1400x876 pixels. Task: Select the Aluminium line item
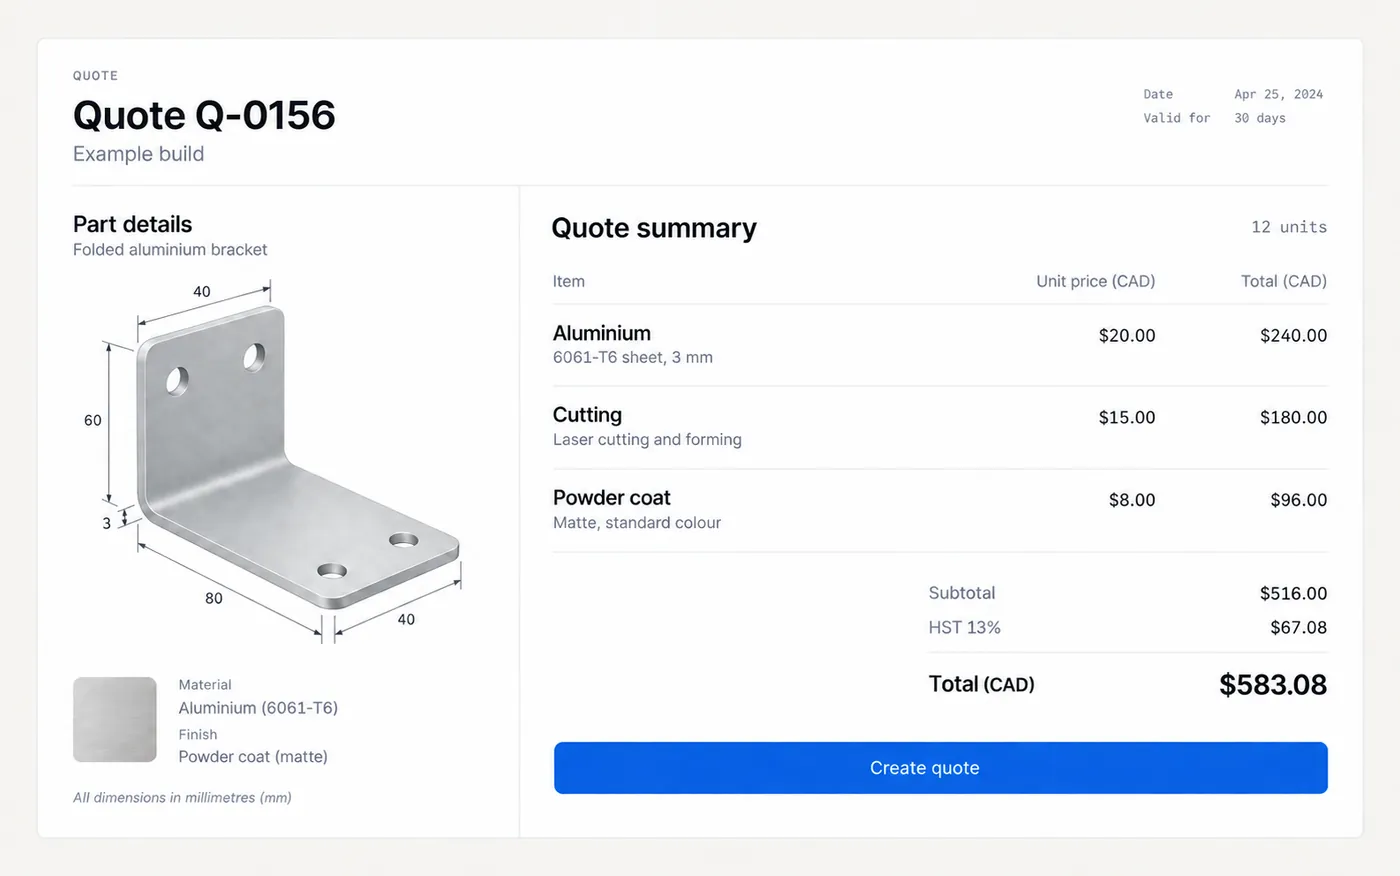940,345
